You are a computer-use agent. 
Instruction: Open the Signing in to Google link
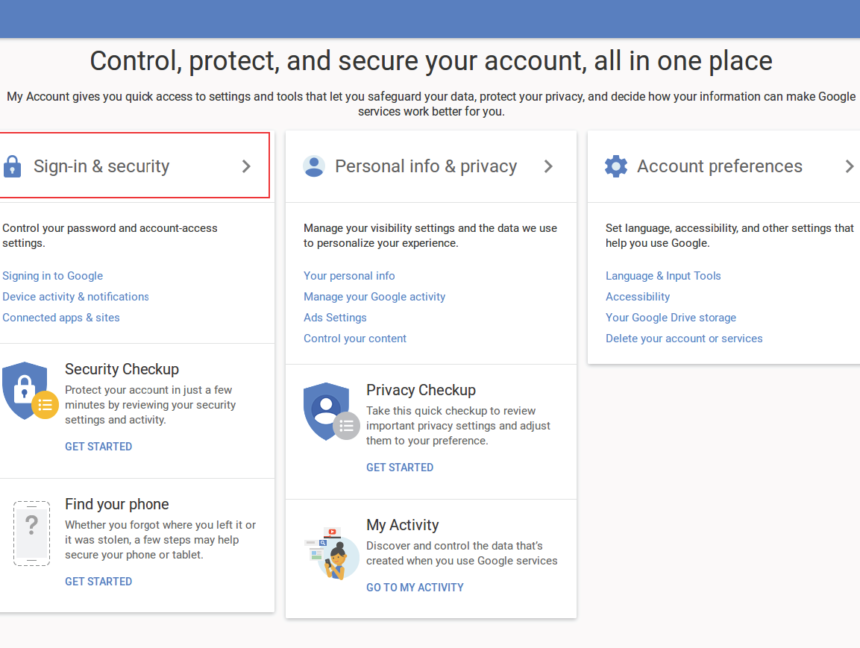tap(52, 275)
